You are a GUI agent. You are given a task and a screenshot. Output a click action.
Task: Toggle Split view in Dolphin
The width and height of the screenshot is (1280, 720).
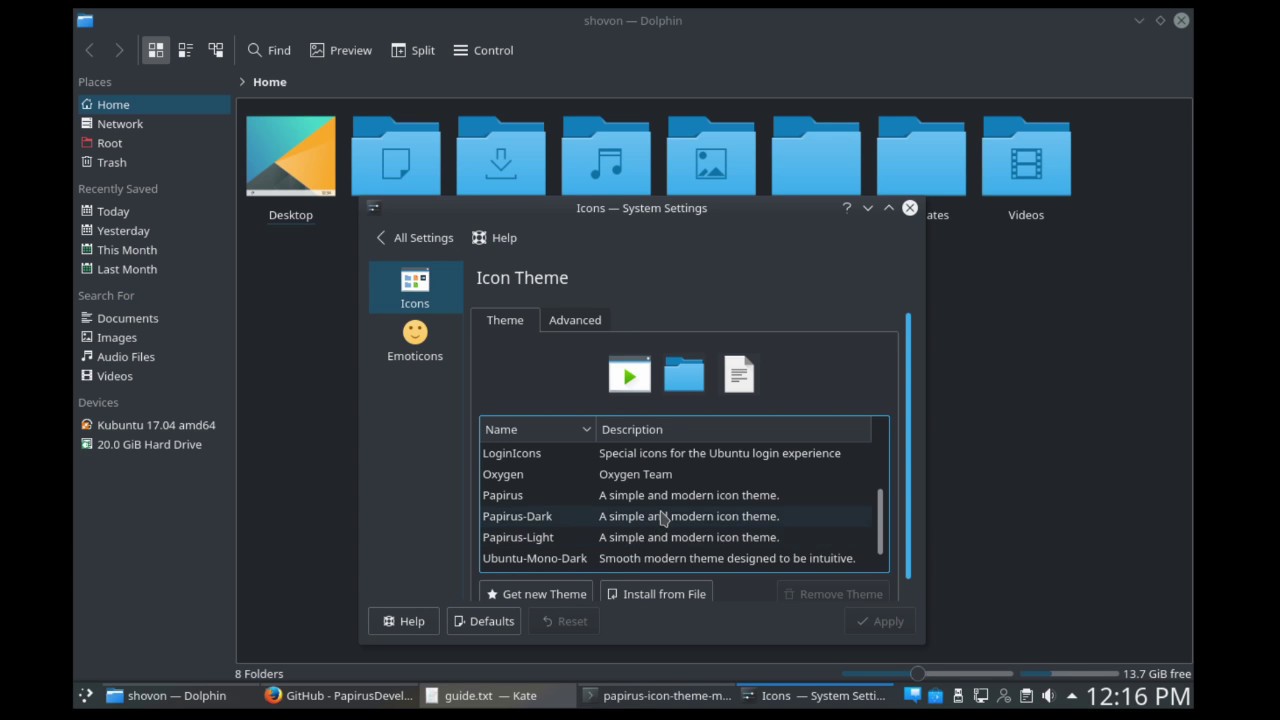pos(412,50)
